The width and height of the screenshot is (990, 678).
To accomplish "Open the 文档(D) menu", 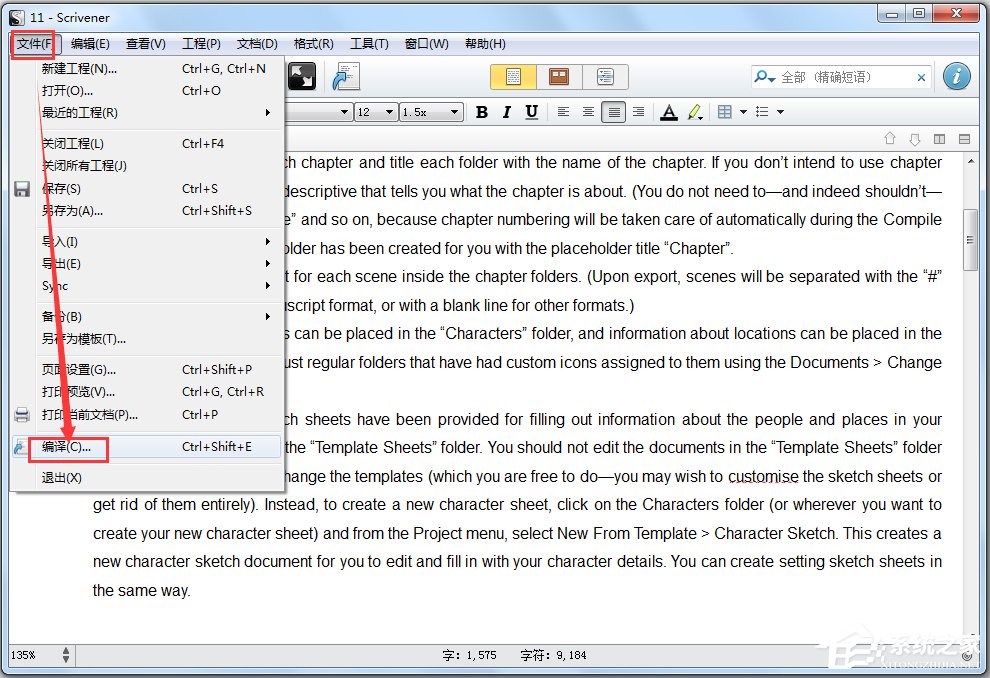I will [257, 44].
